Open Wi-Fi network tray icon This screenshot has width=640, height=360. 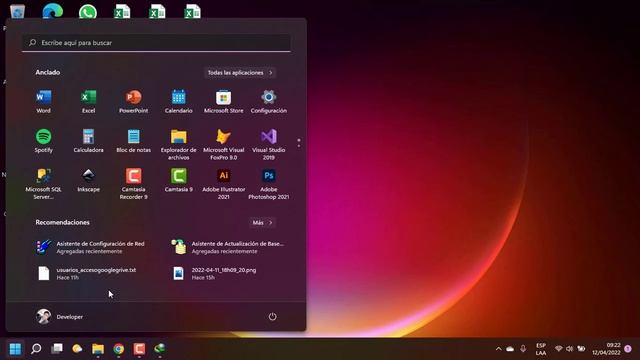(559, 349)
